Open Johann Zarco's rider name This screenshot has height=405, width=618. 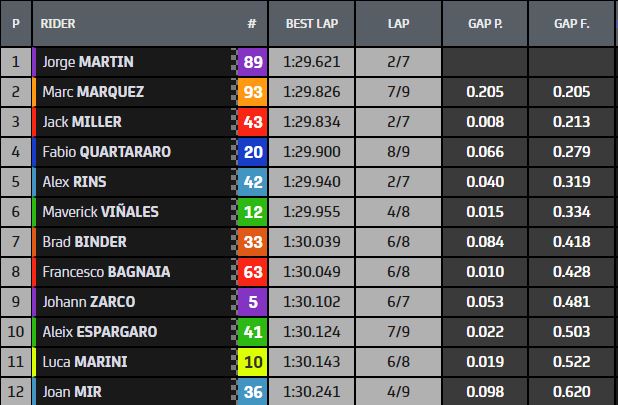coord(88,302)
